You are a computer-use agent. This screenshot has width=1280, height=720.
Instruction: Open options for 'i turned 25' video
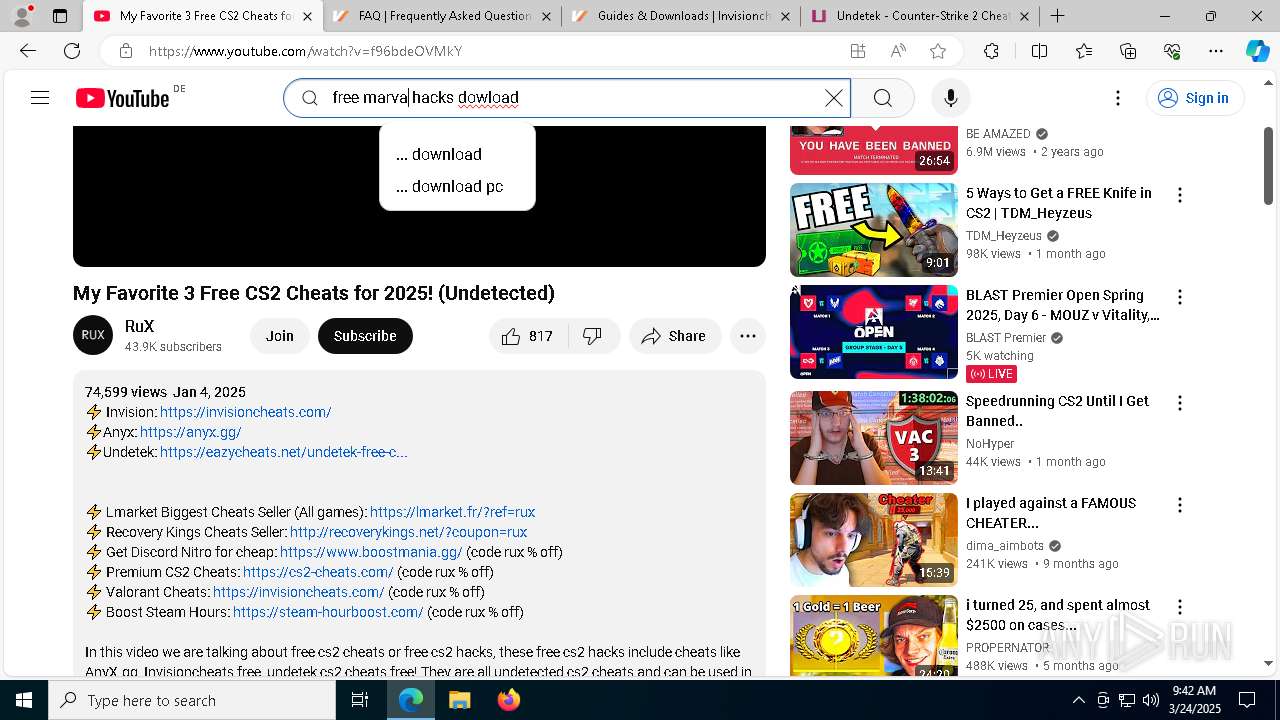coord(1180,607)
